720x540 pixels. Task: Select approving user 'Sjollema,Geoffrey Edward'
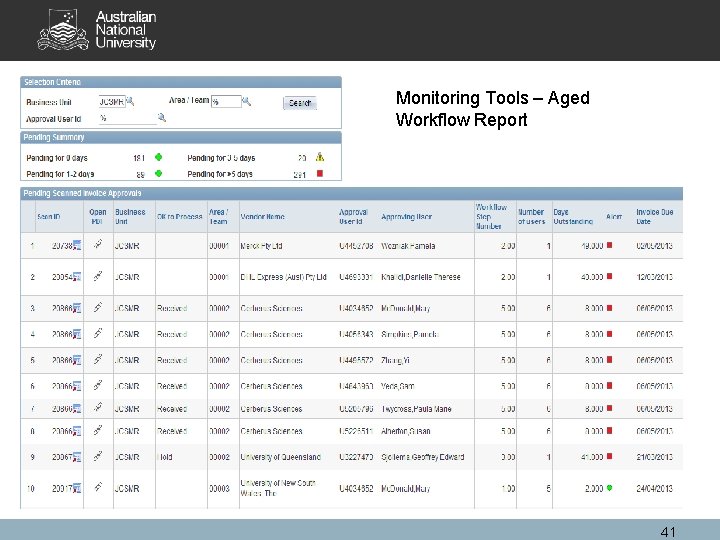tap(422, 457)
